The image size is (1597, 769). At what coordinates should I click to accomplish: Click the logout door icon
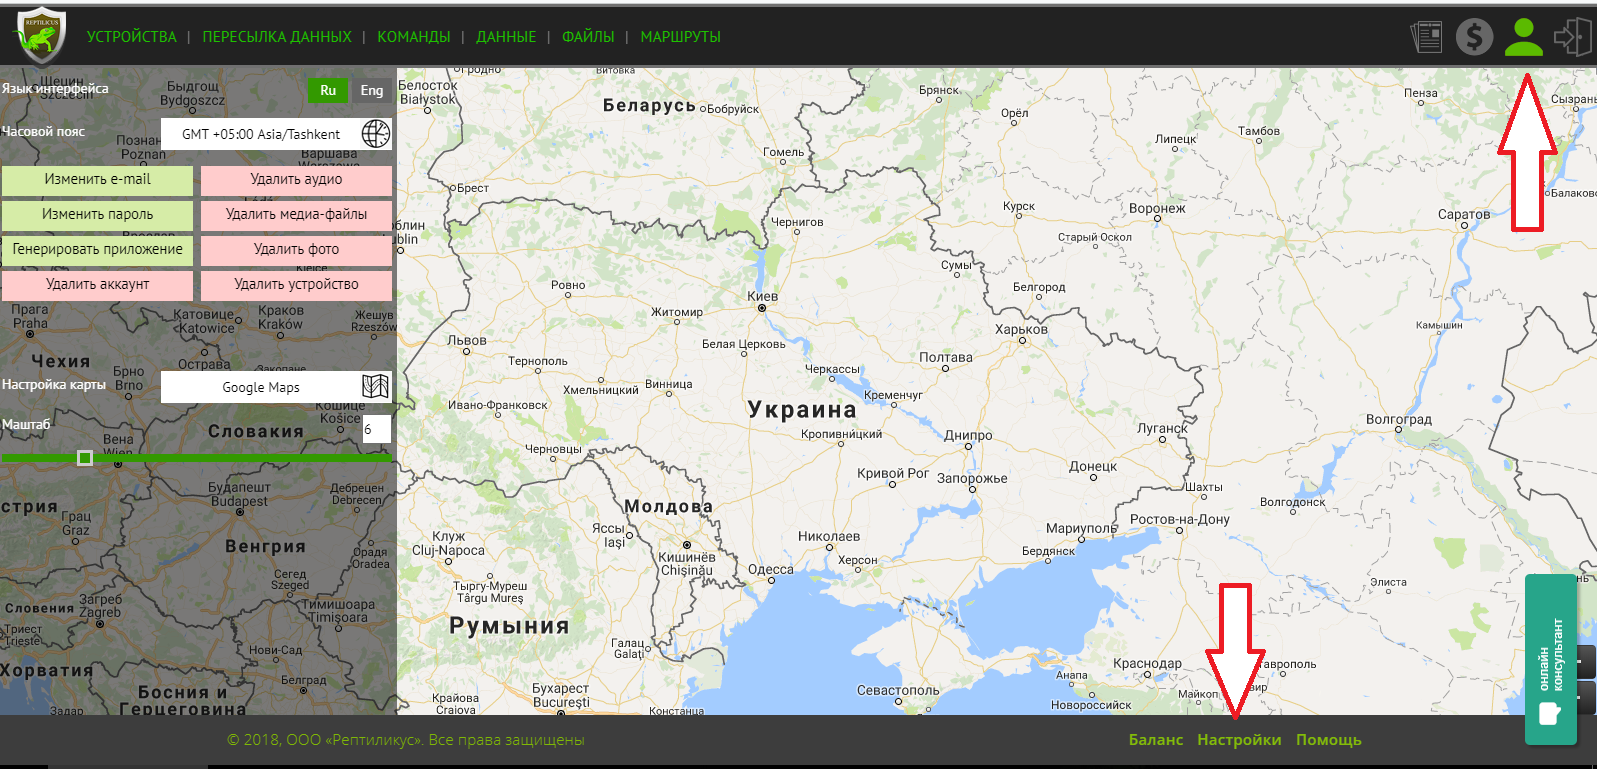tap(1573, 37)
